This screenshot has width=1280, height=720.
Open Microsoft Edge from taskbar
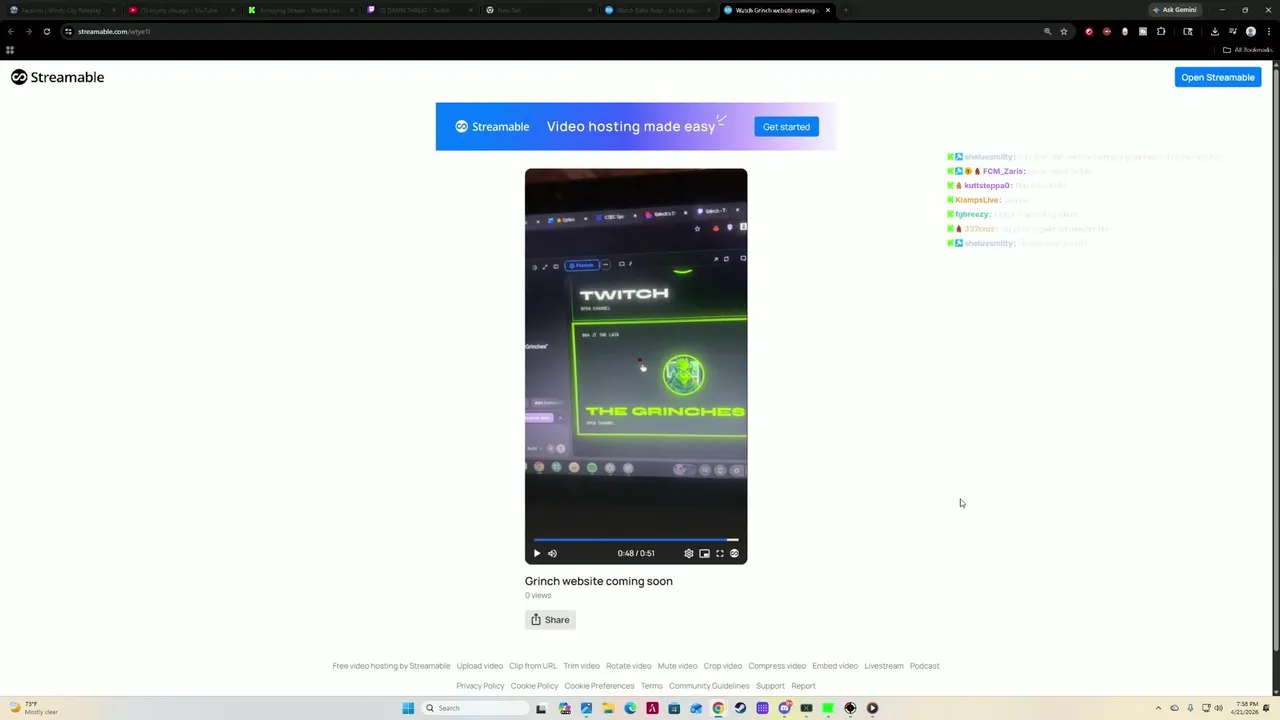point(630,708)
